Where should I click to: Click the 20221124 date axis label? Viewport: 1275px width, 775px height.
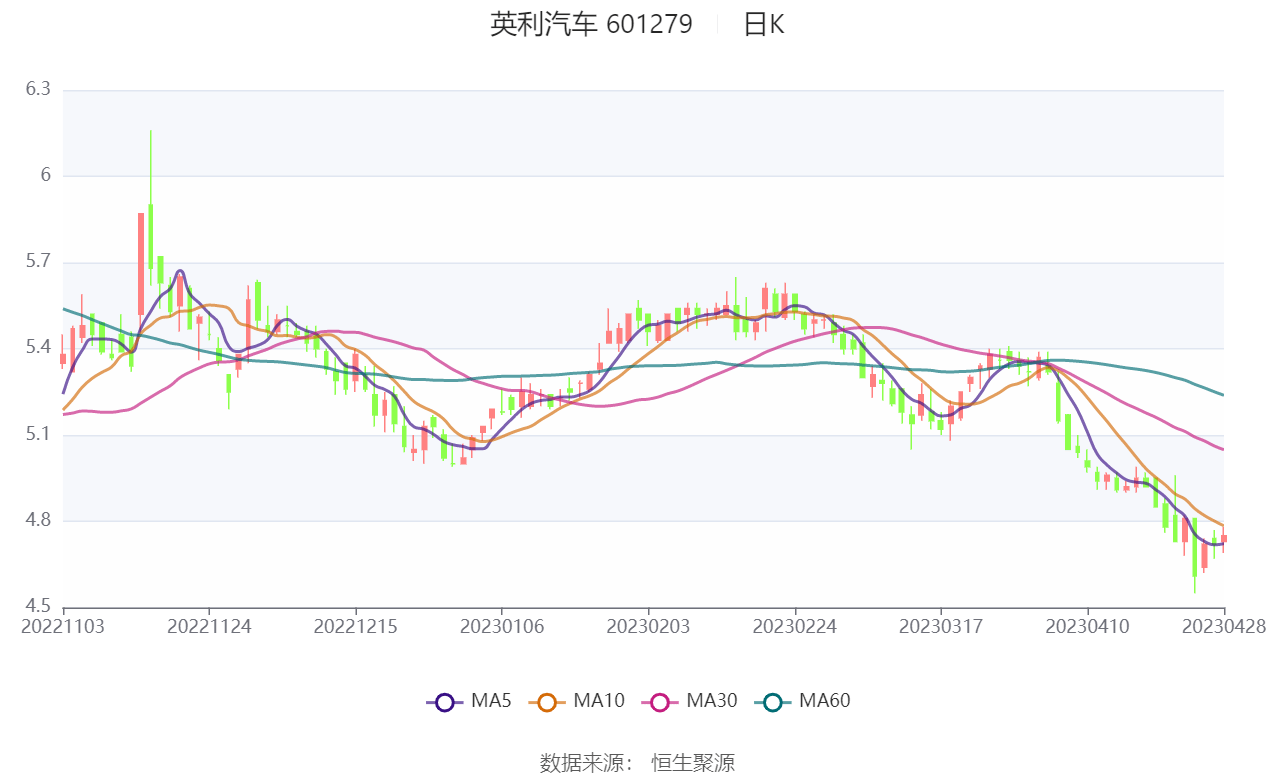[x=209, y=627]
